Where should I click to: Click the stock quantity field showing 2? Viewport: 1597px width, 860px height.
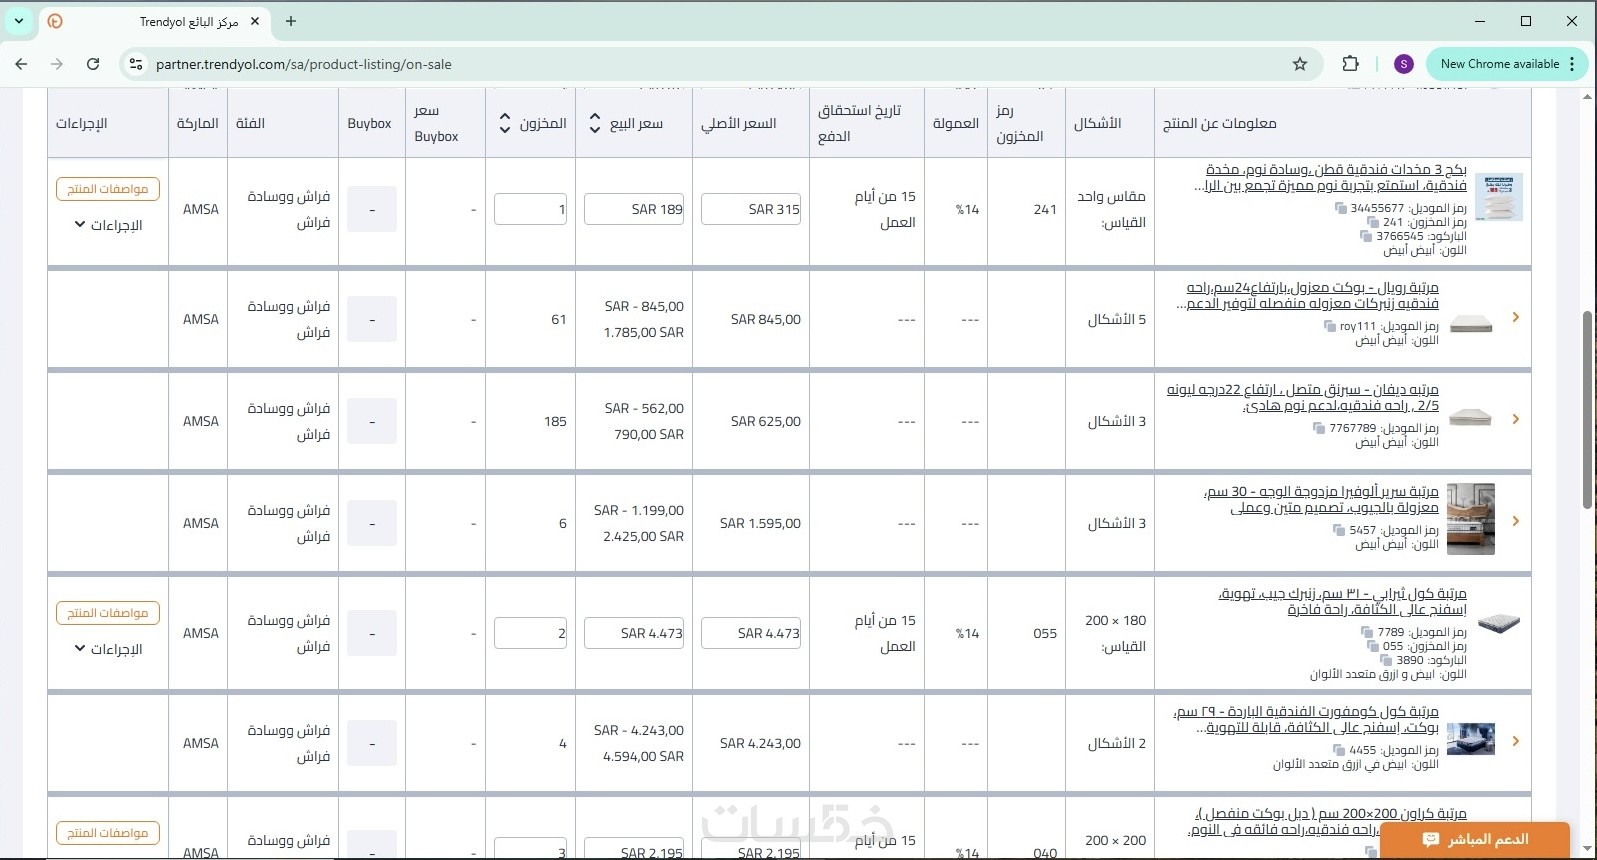pyautogui.click(x=531, y=633)
